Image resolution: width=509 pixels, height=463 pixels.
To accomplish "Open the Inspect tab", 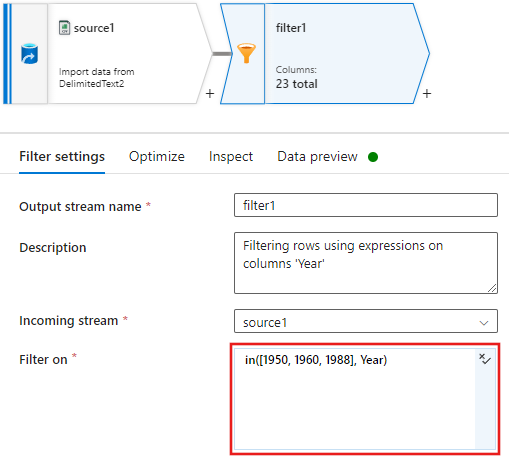I will point(231,157).
